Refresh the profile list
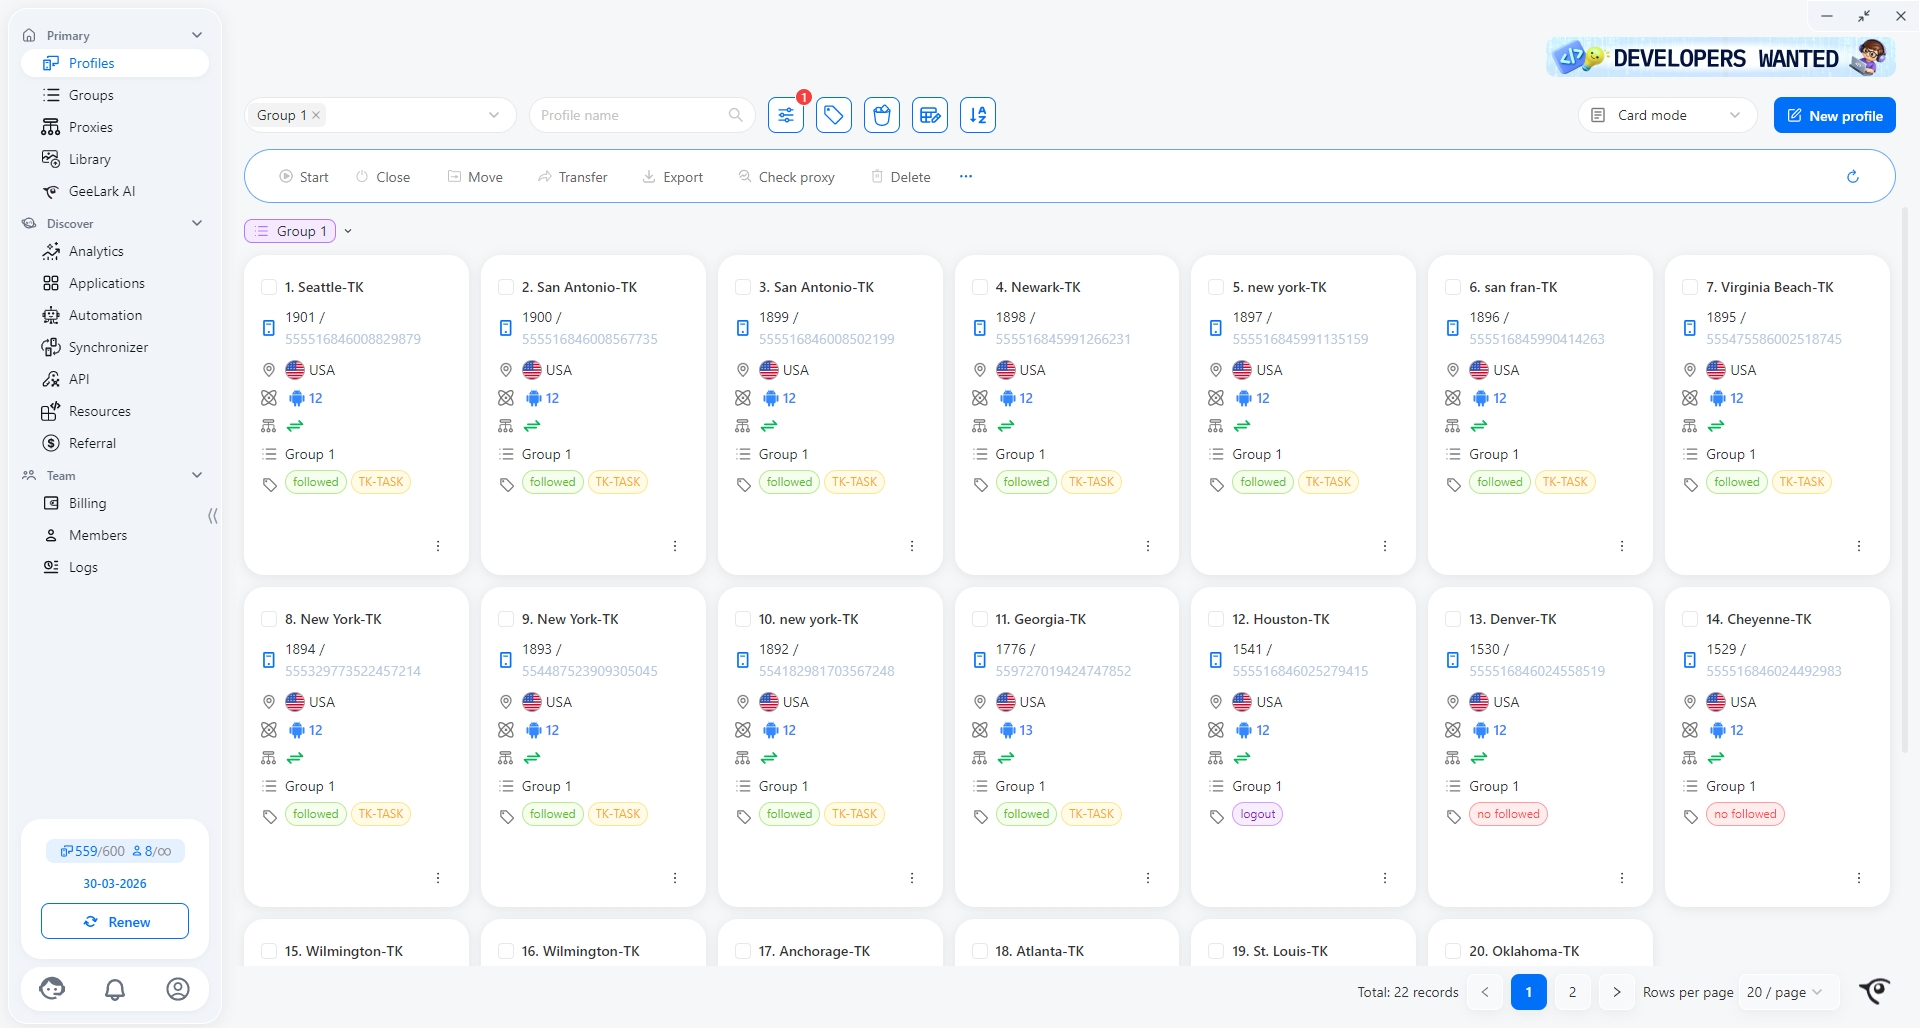The width and height of the screenshot is (1920, 1028). [x=1853, y=177]
